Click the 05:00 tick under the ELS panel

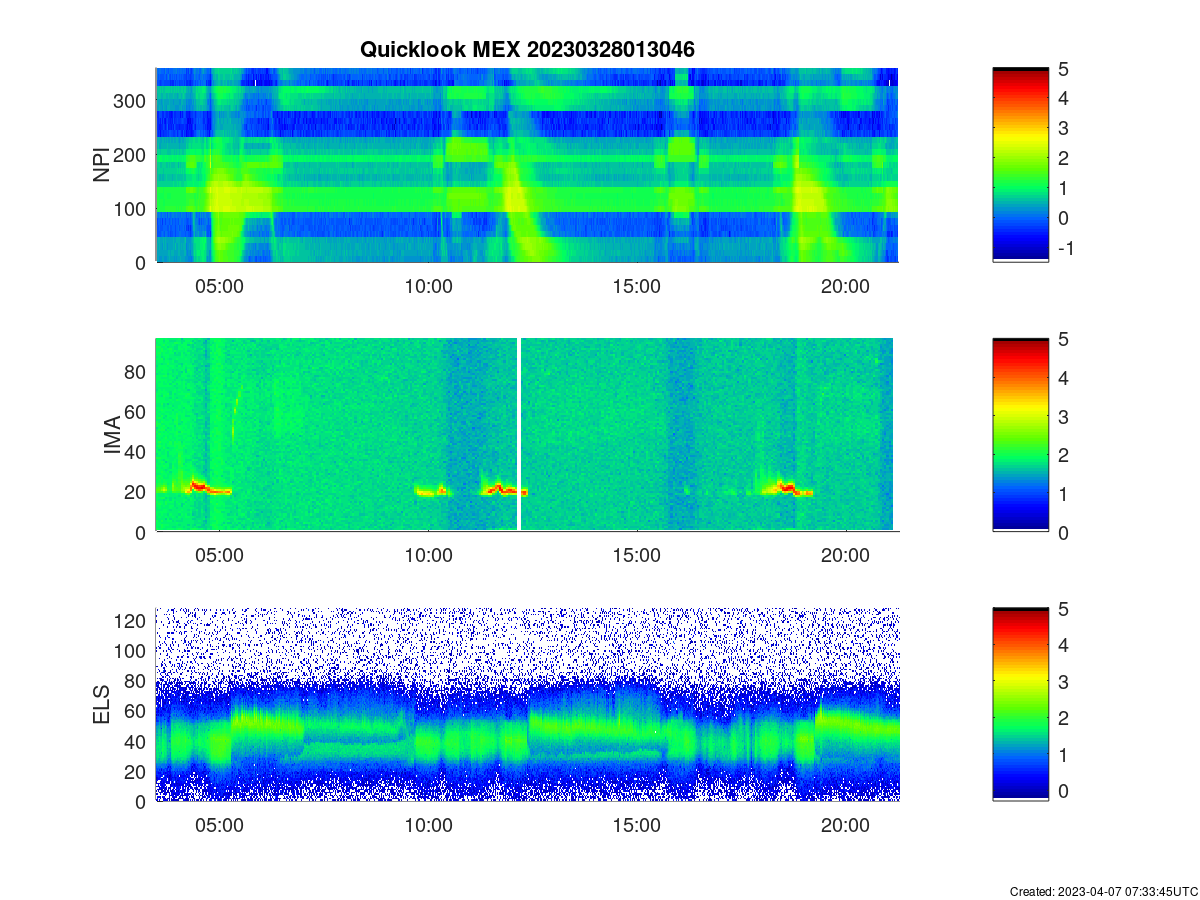pos(219,825)
